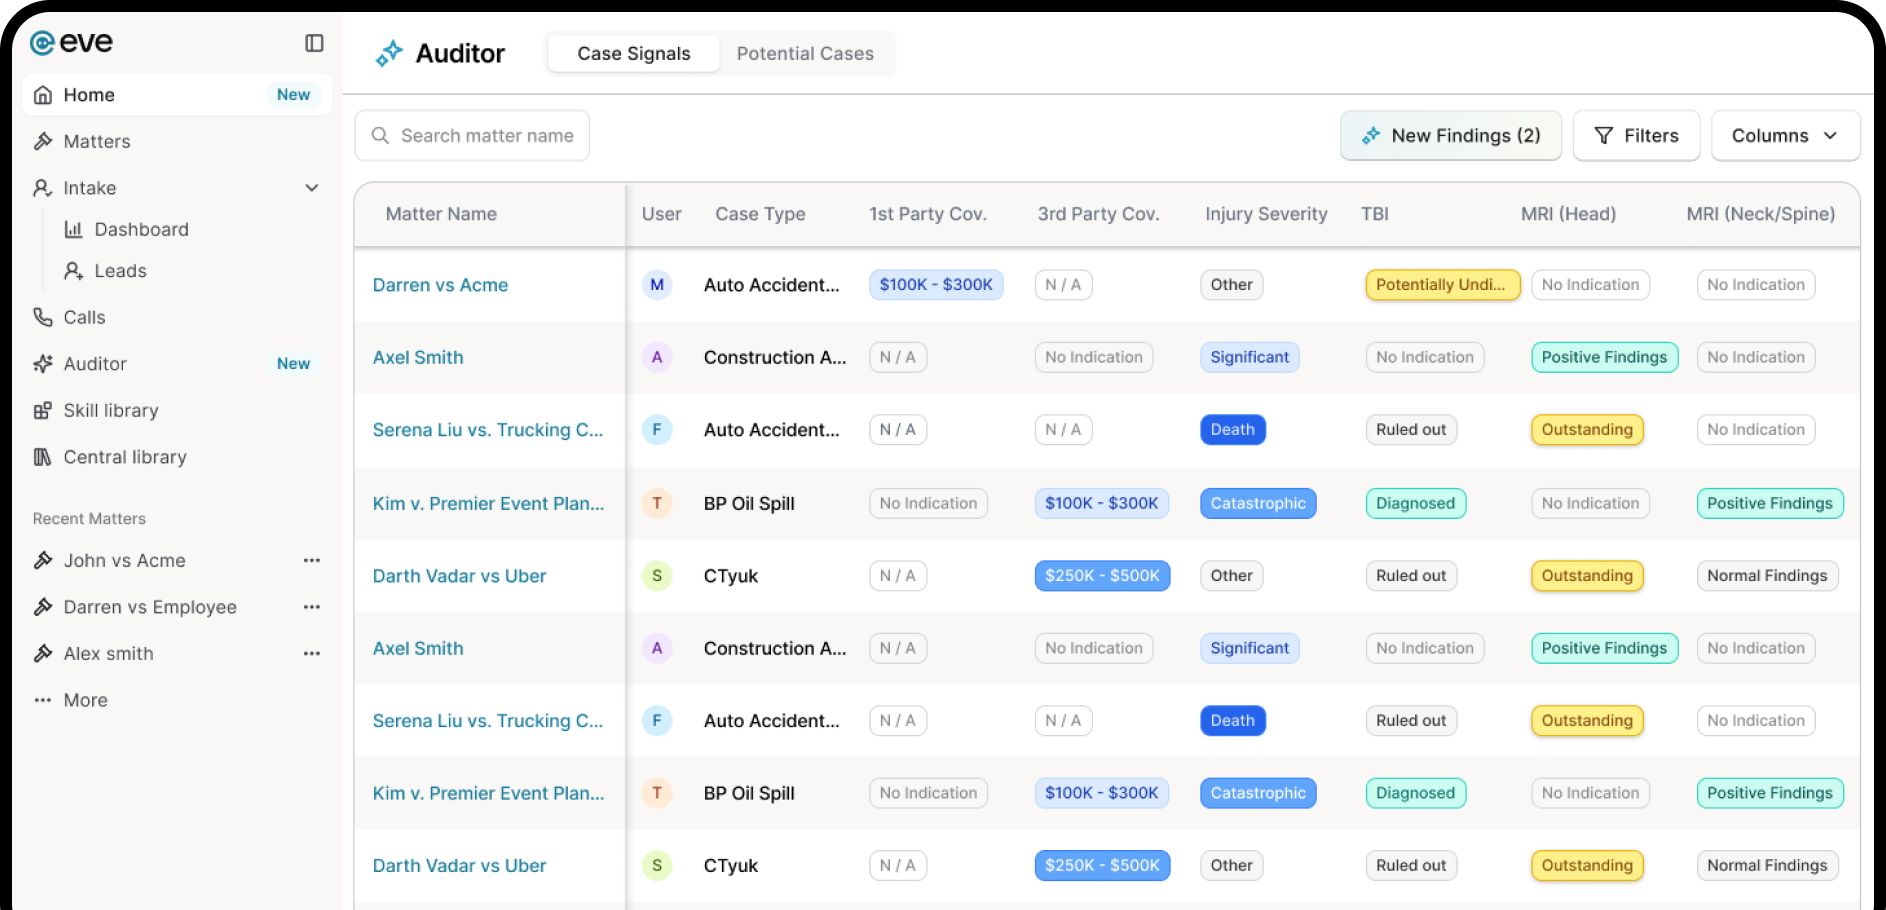Click the Matter Name column header
The image size is (1886, 910).
(441, 214)
